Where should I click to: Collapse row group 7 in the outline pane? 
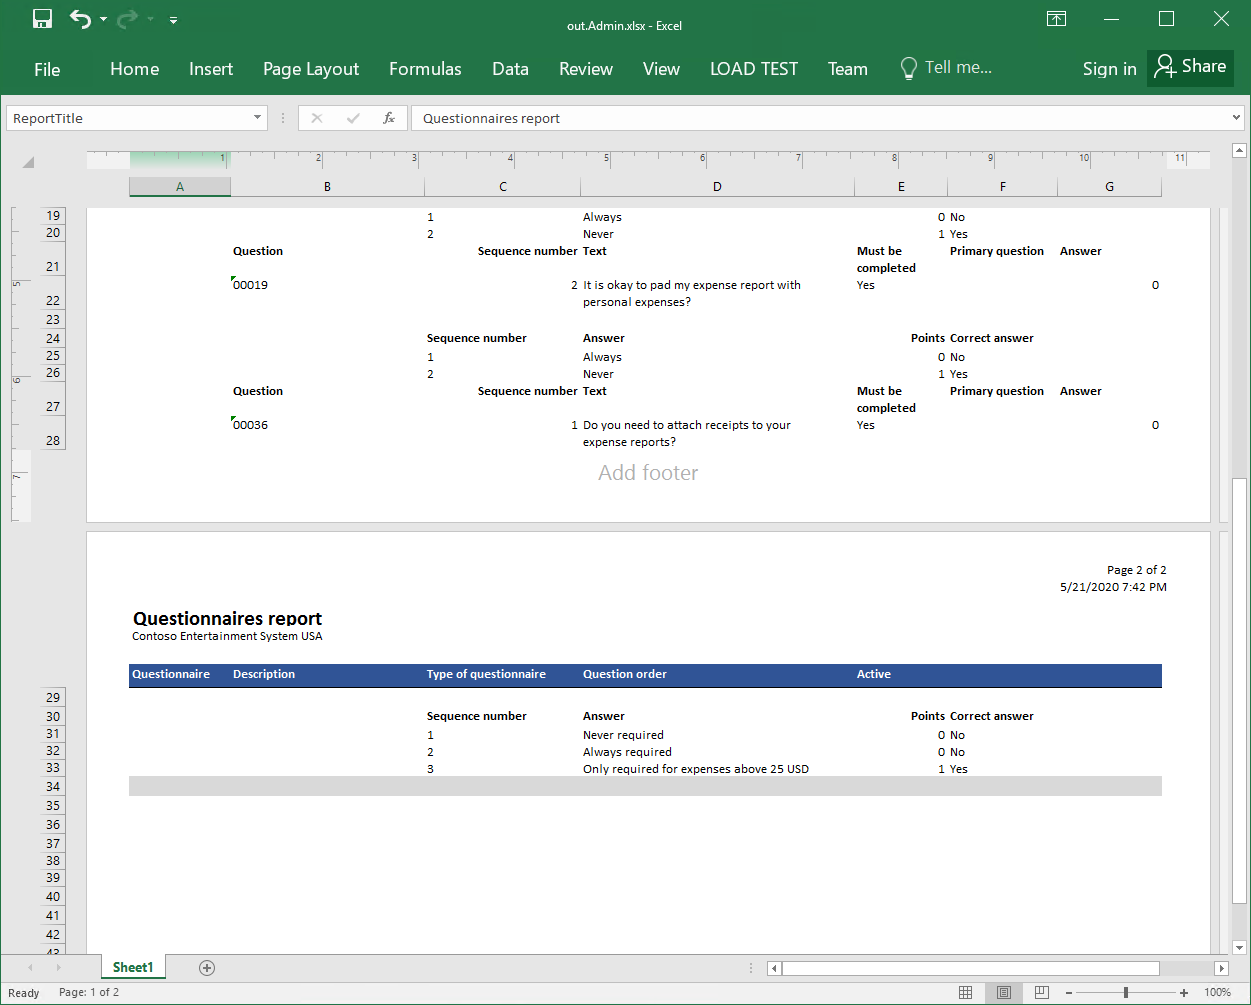pyautogui.click(x=16, y=476)
